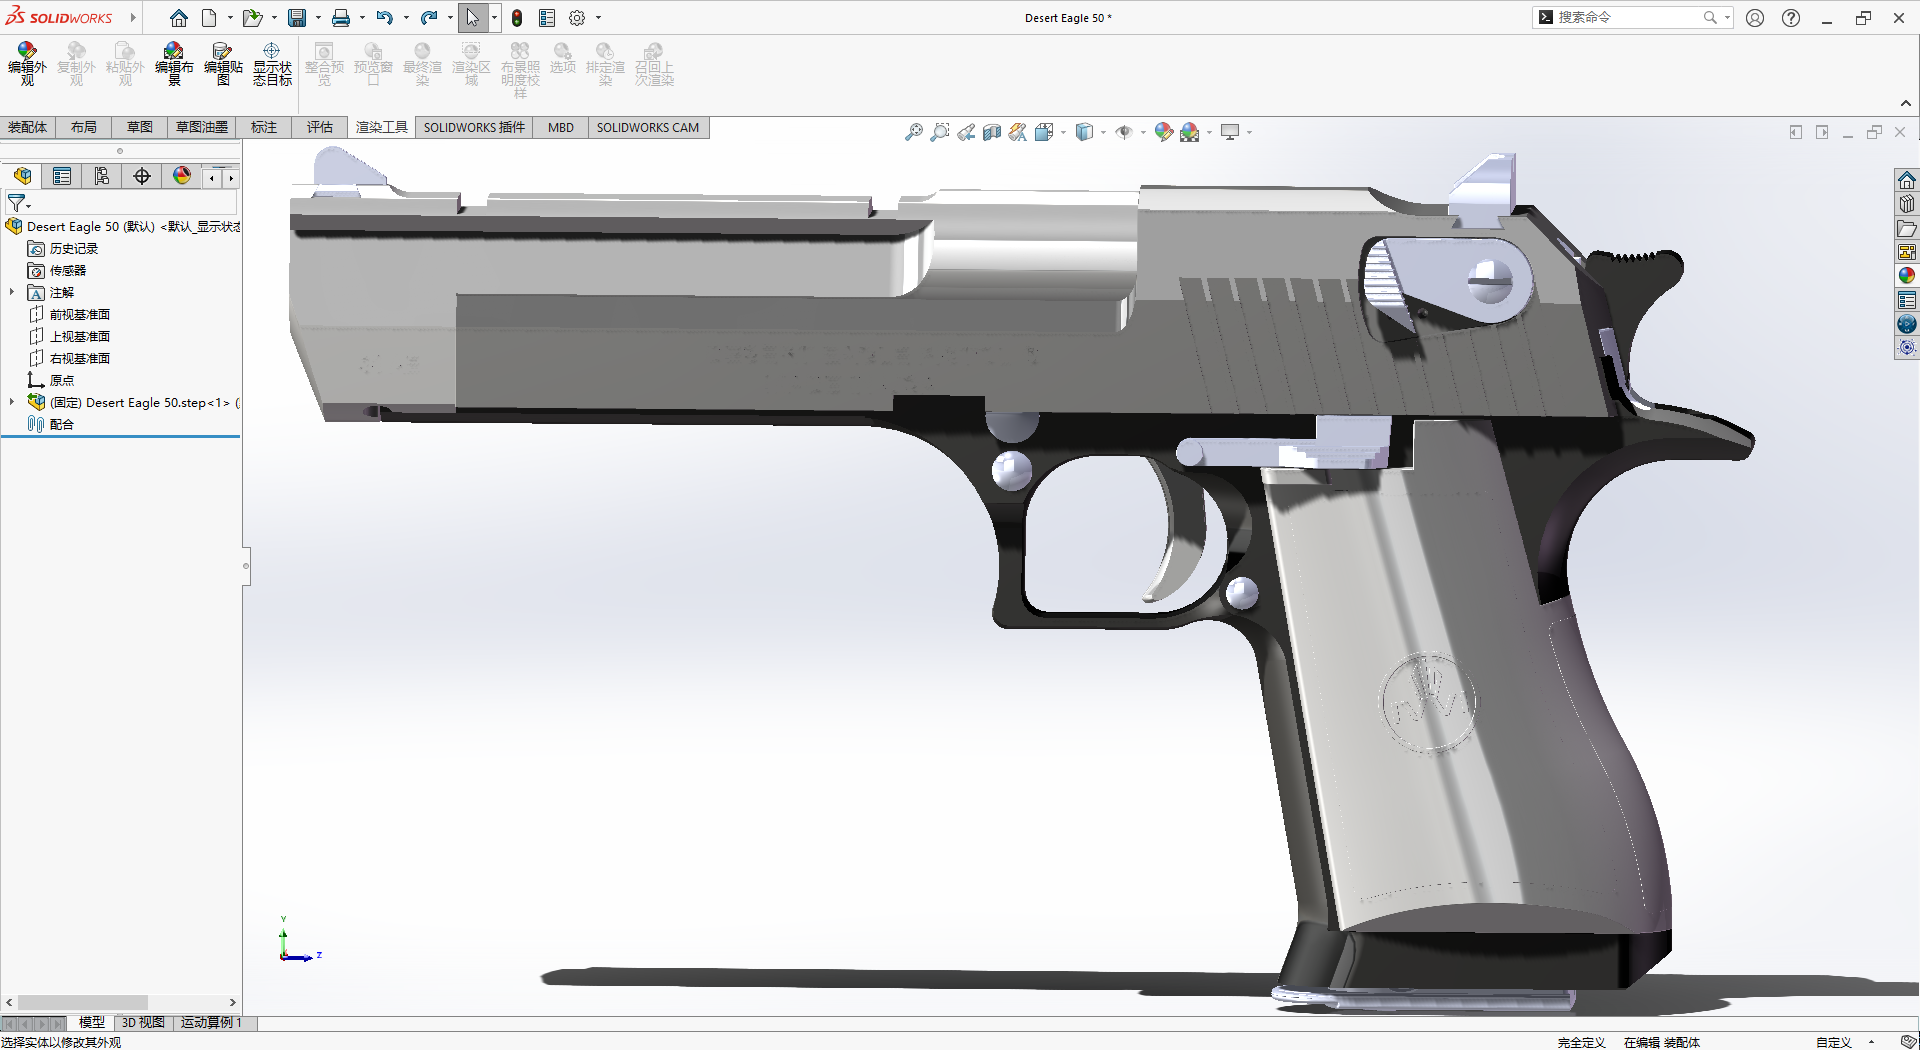Open the View Orientation dropdown arrow
The height and width of the screenshot is (1050, 1920).
click(x=1063, y=132)
